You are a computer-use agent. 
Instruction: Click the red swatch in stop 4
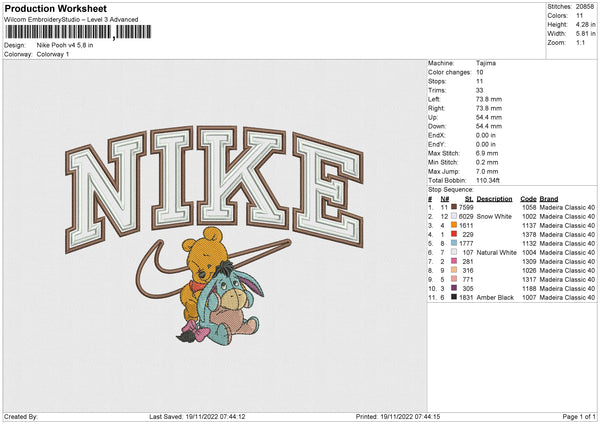click(454, 234)
